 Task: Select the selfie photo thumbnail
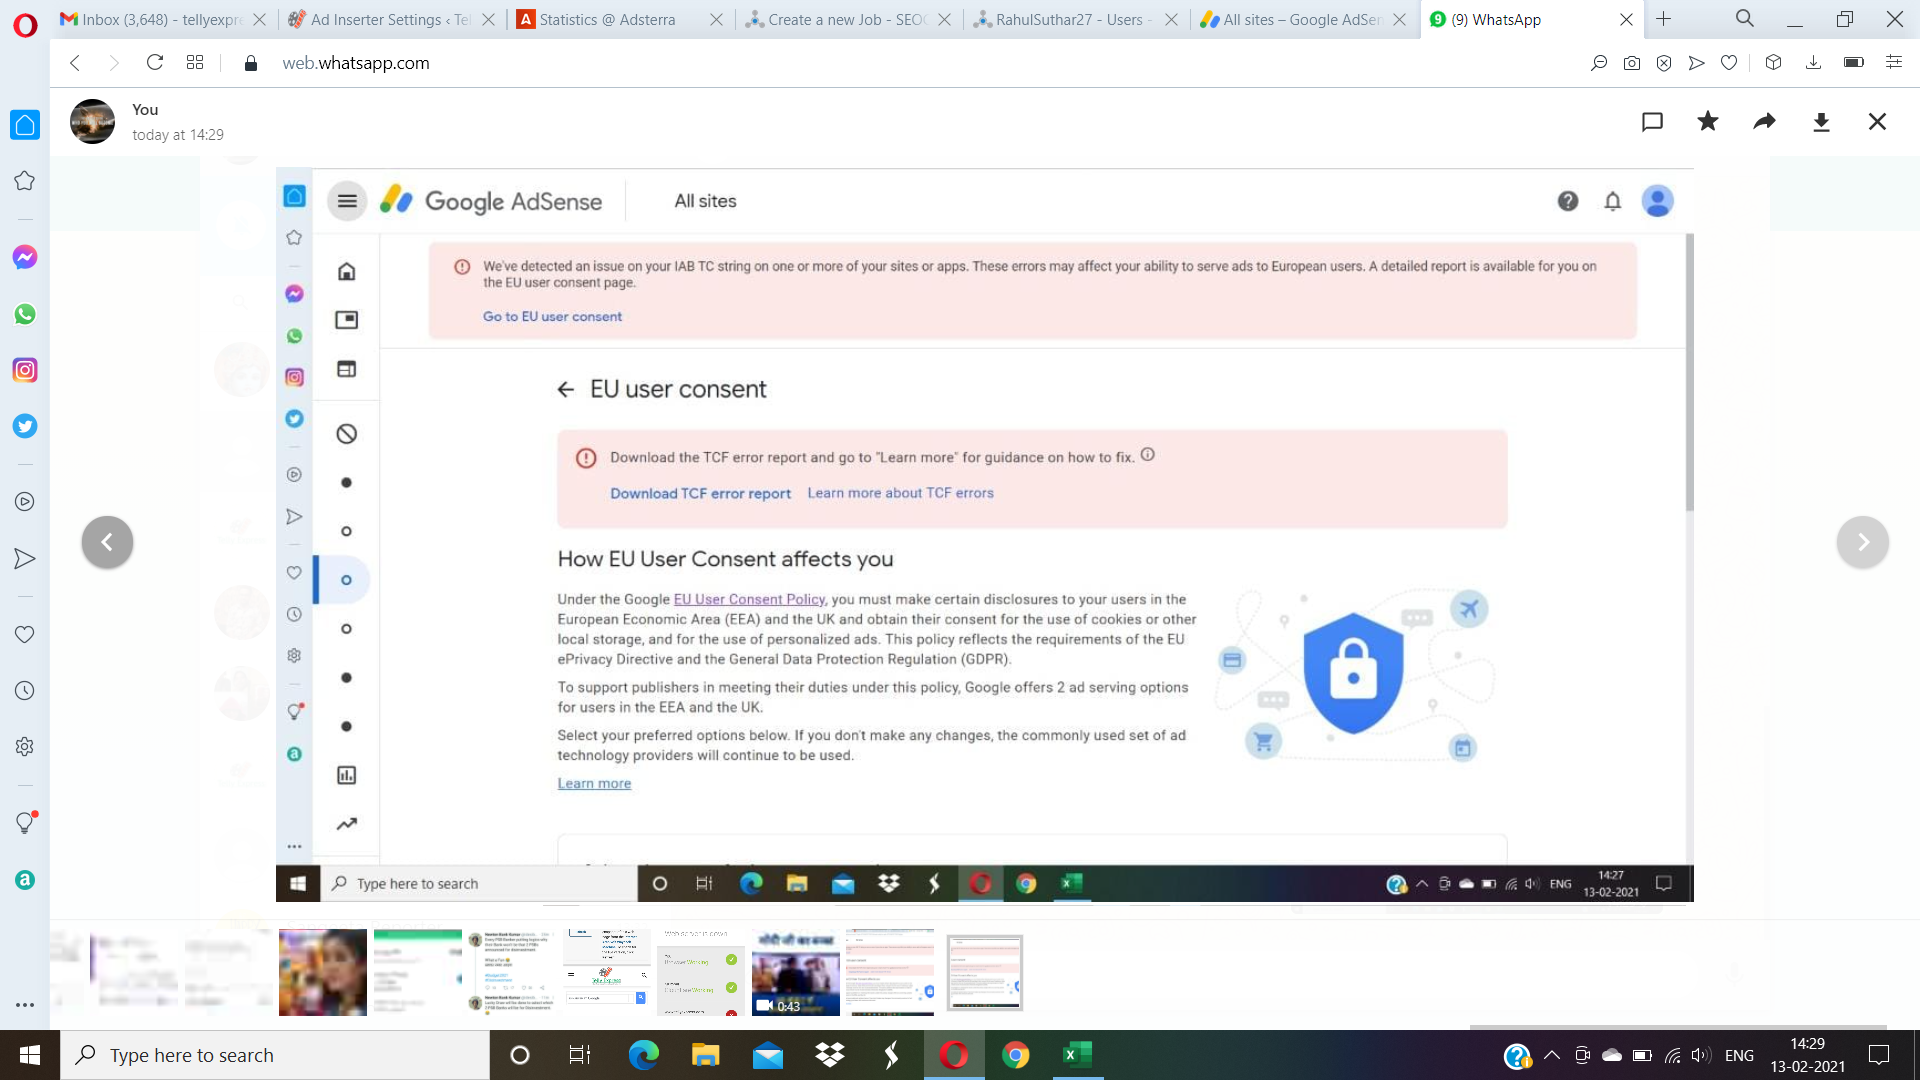click(x=322, y=972)
